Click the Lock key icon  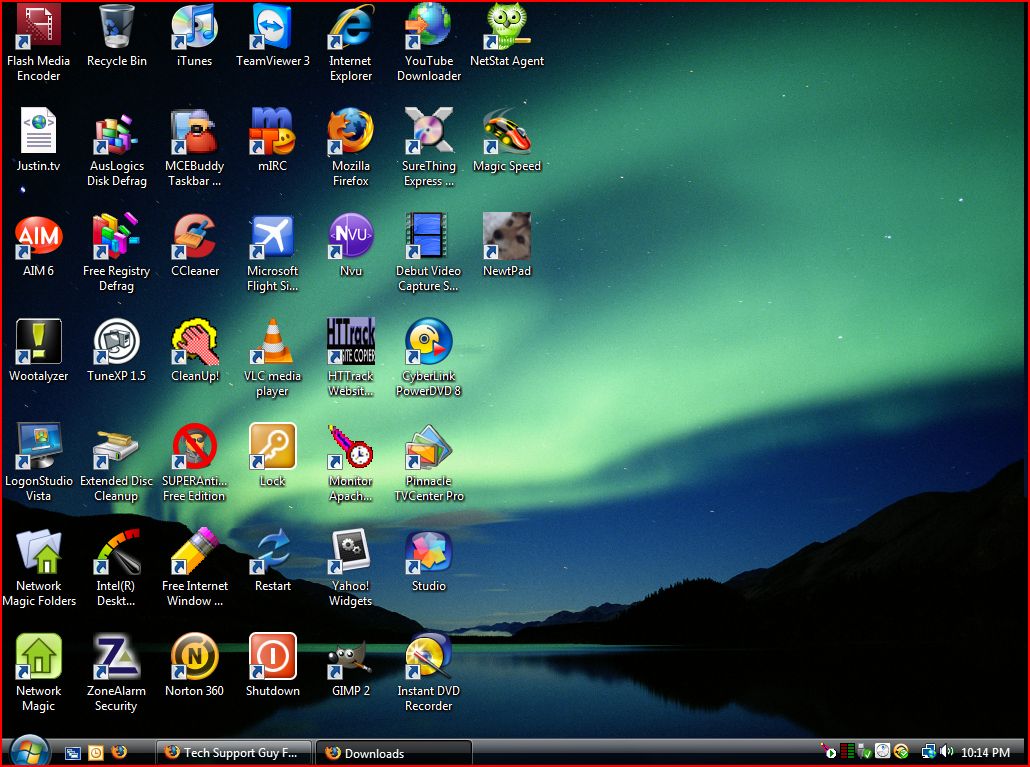[x=273, y=446]
